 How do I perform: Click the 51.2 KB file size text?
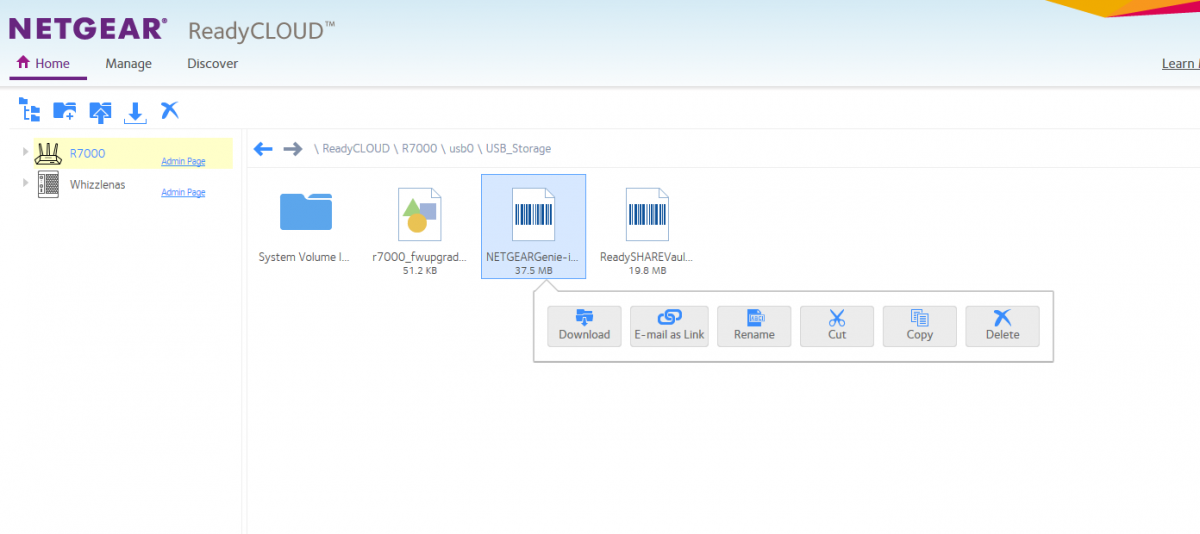419,270
